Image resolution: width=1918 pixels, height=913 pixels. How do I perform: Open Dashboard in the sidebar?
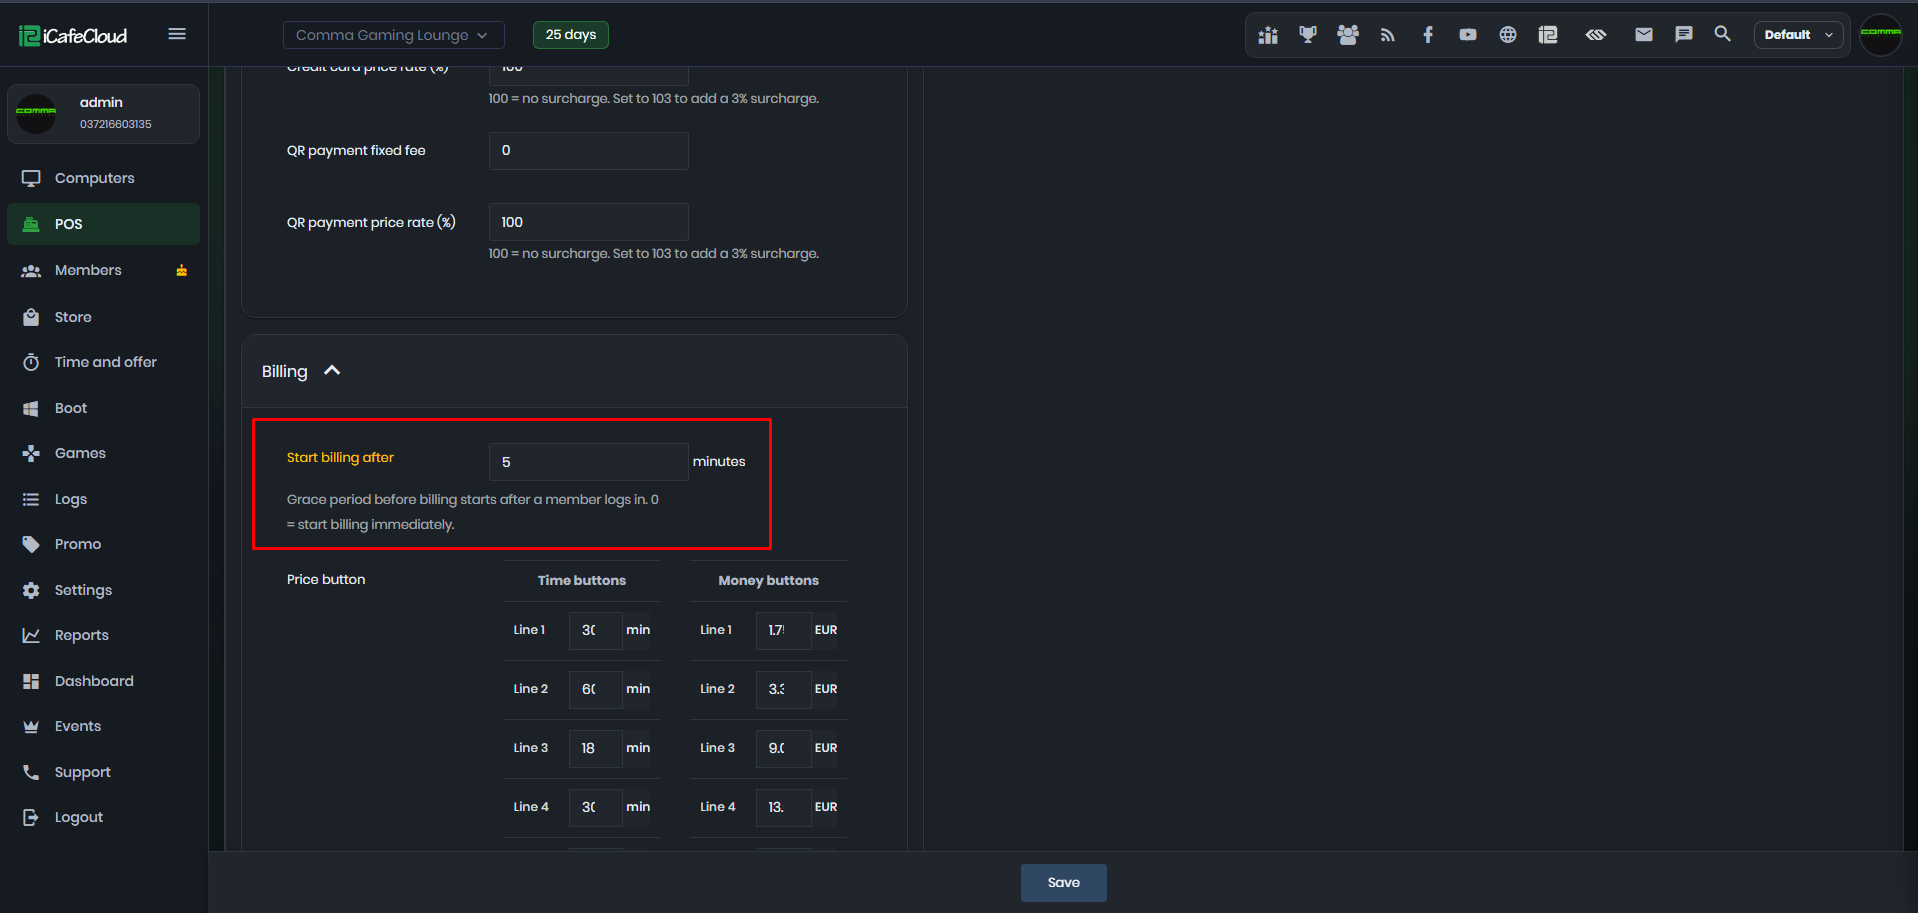(x=104, y=681)
